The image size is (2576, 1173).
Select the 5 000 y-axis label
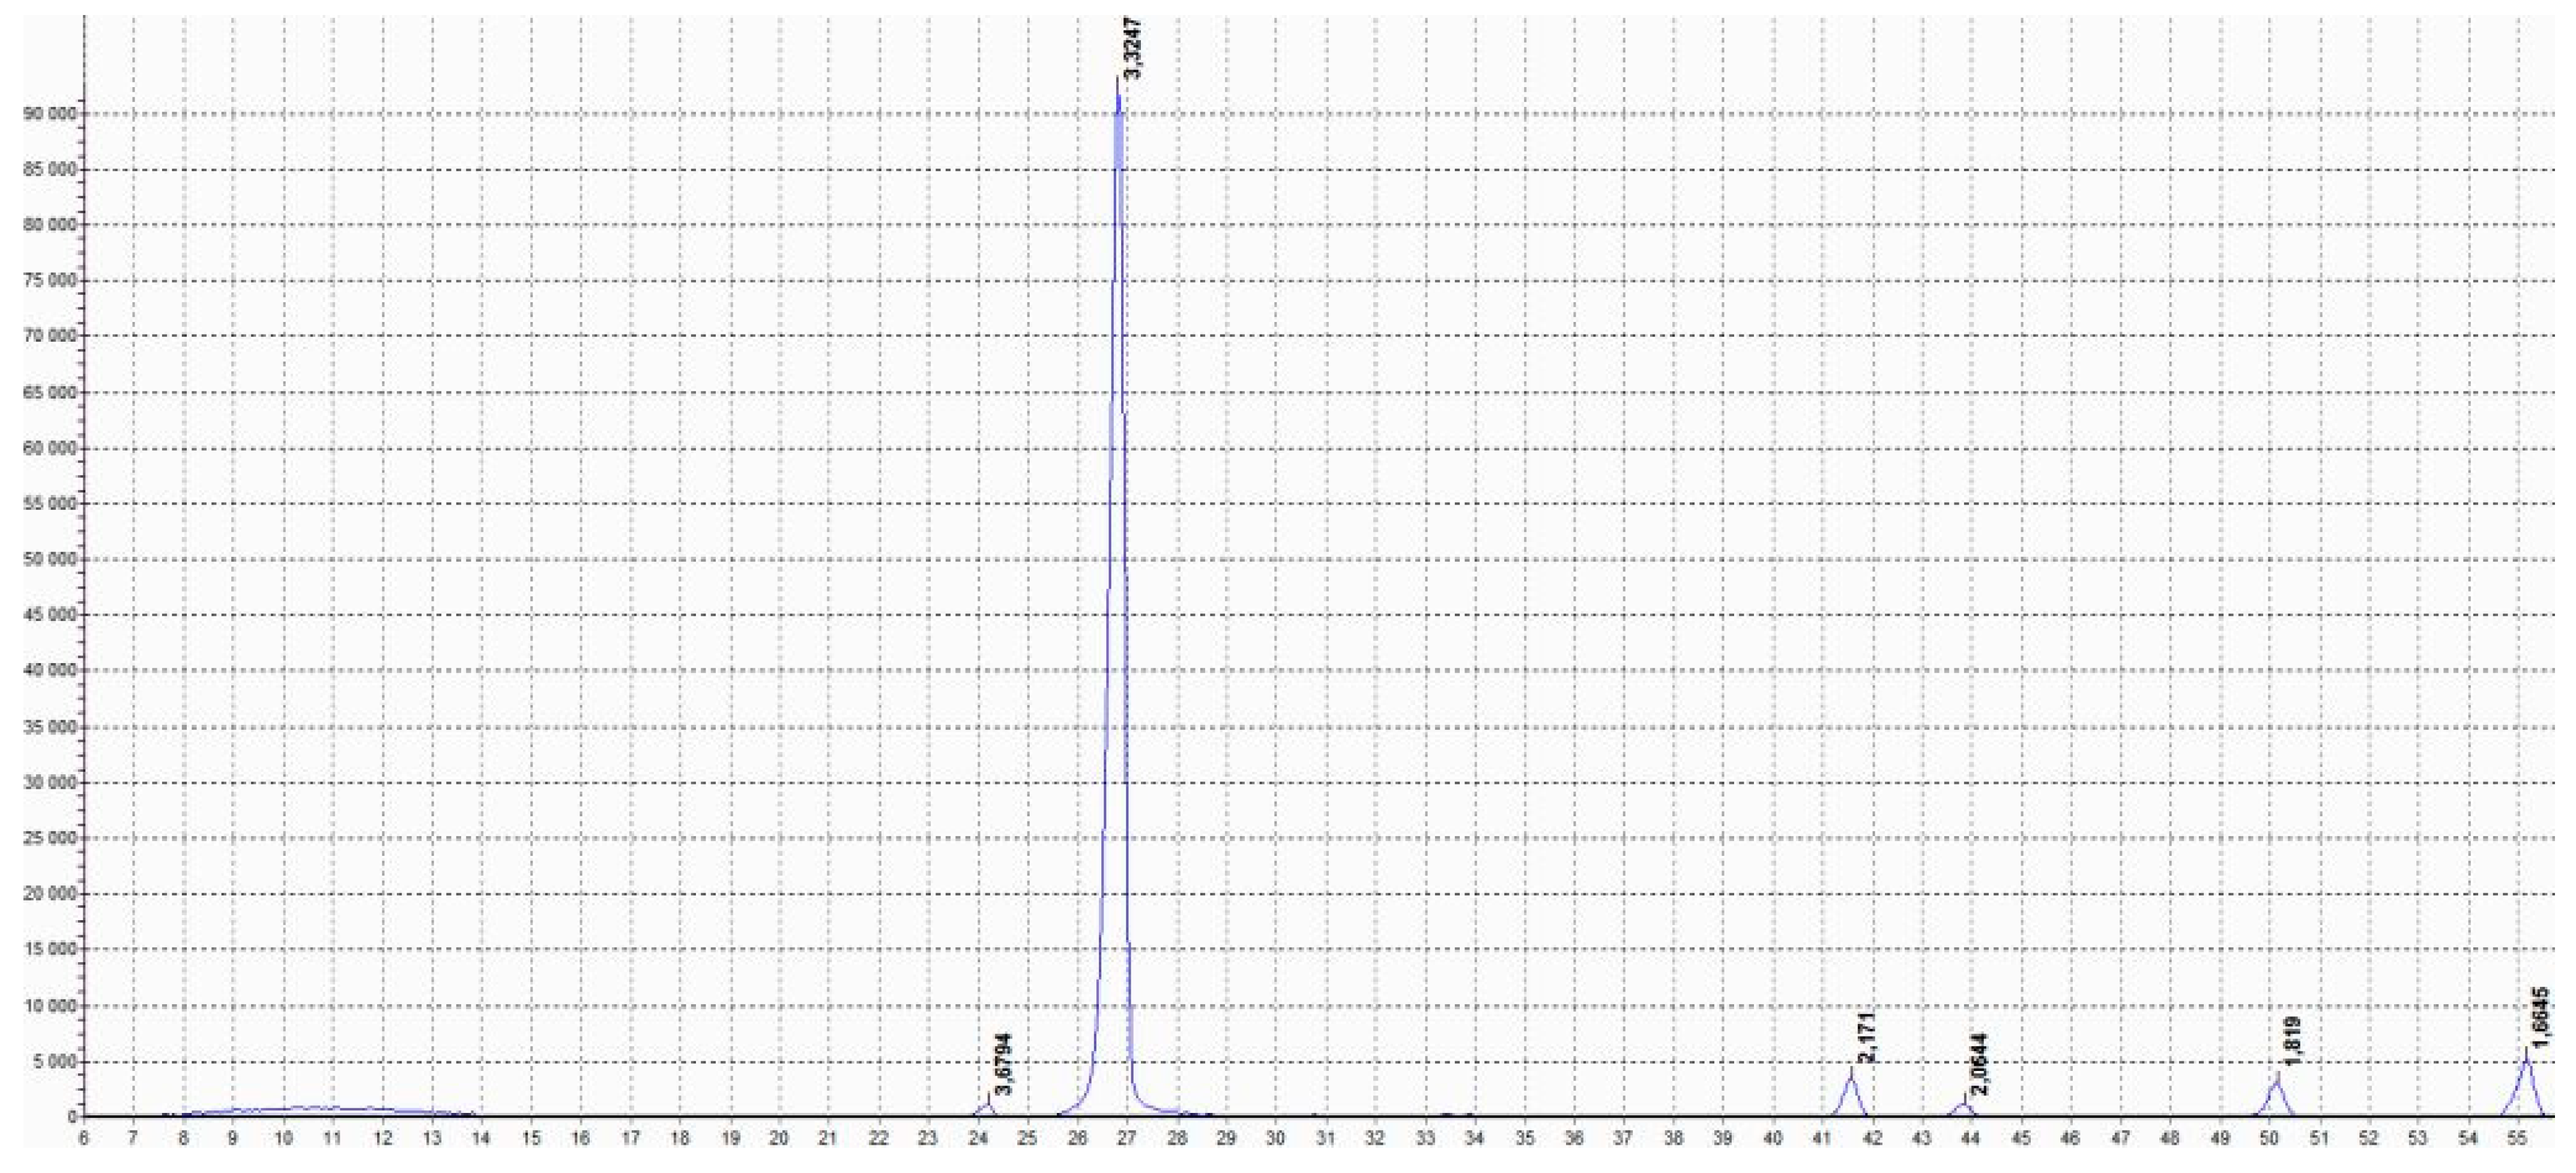point(54,1062)
